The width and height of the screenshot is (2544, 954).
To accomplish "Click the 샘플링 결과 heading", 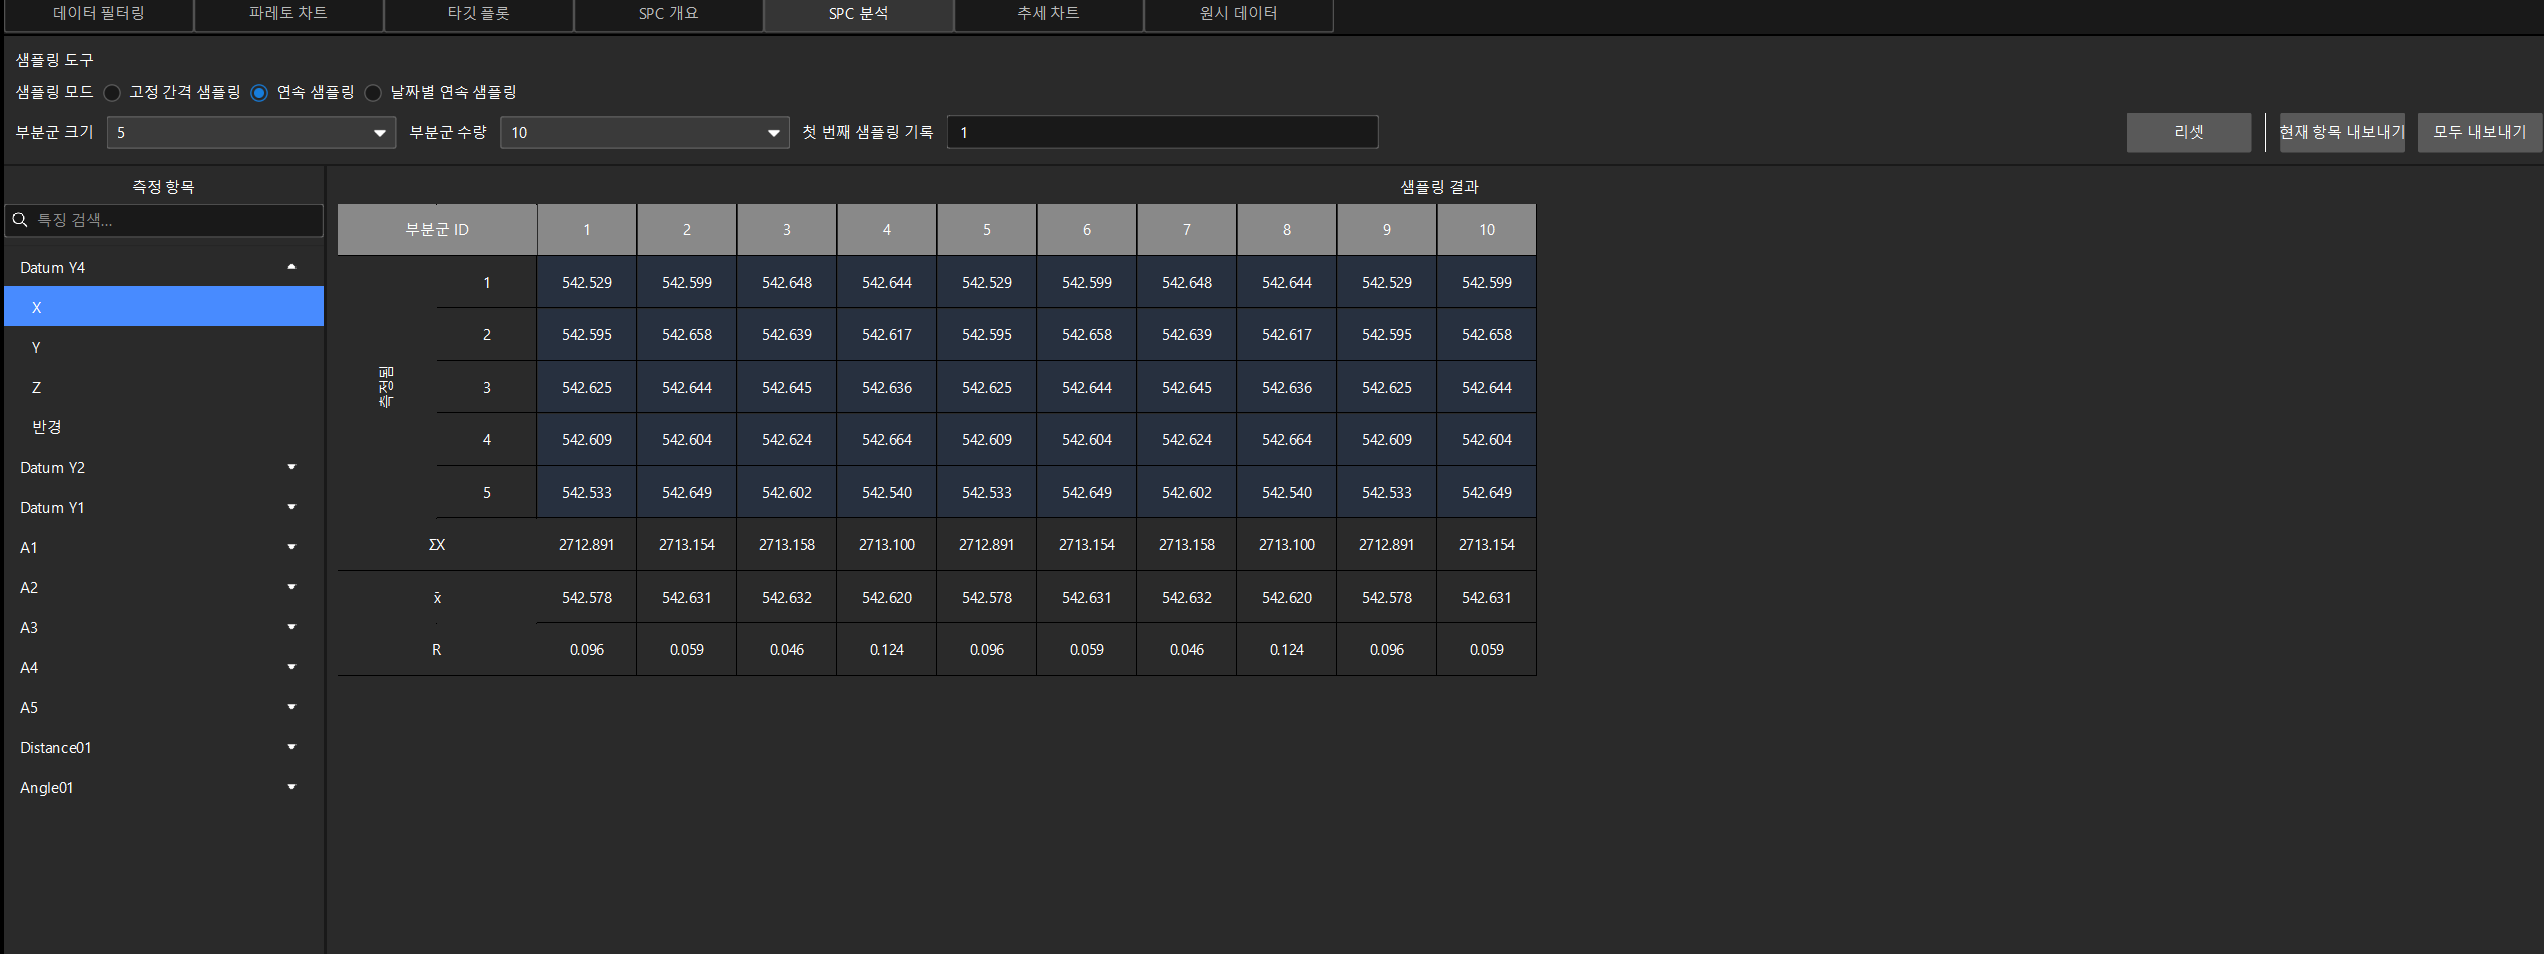I will [x=1439, y=187].
